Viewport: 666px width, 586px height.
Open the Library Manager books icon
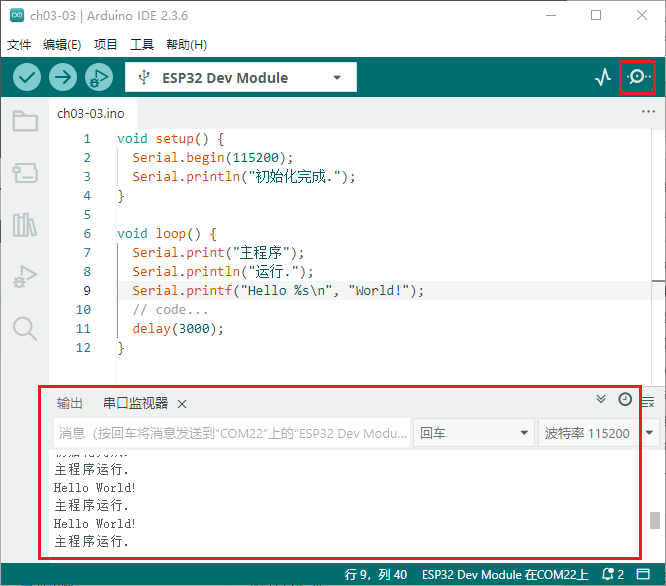coord(25,225)
